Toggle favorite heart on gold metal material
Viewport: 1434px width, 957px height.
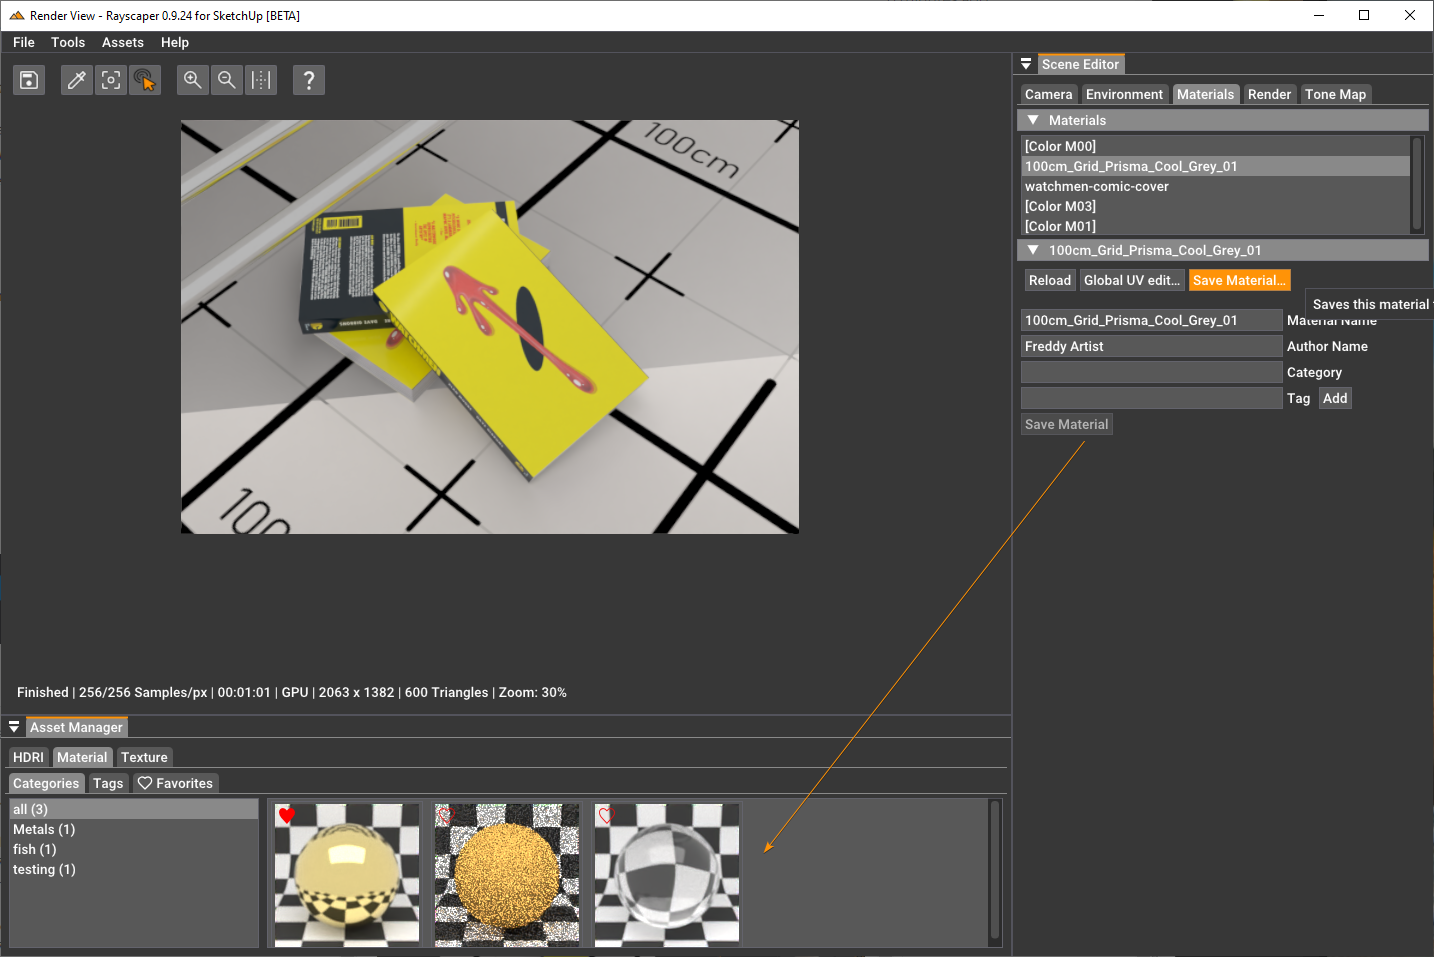[x=287, y=816]
